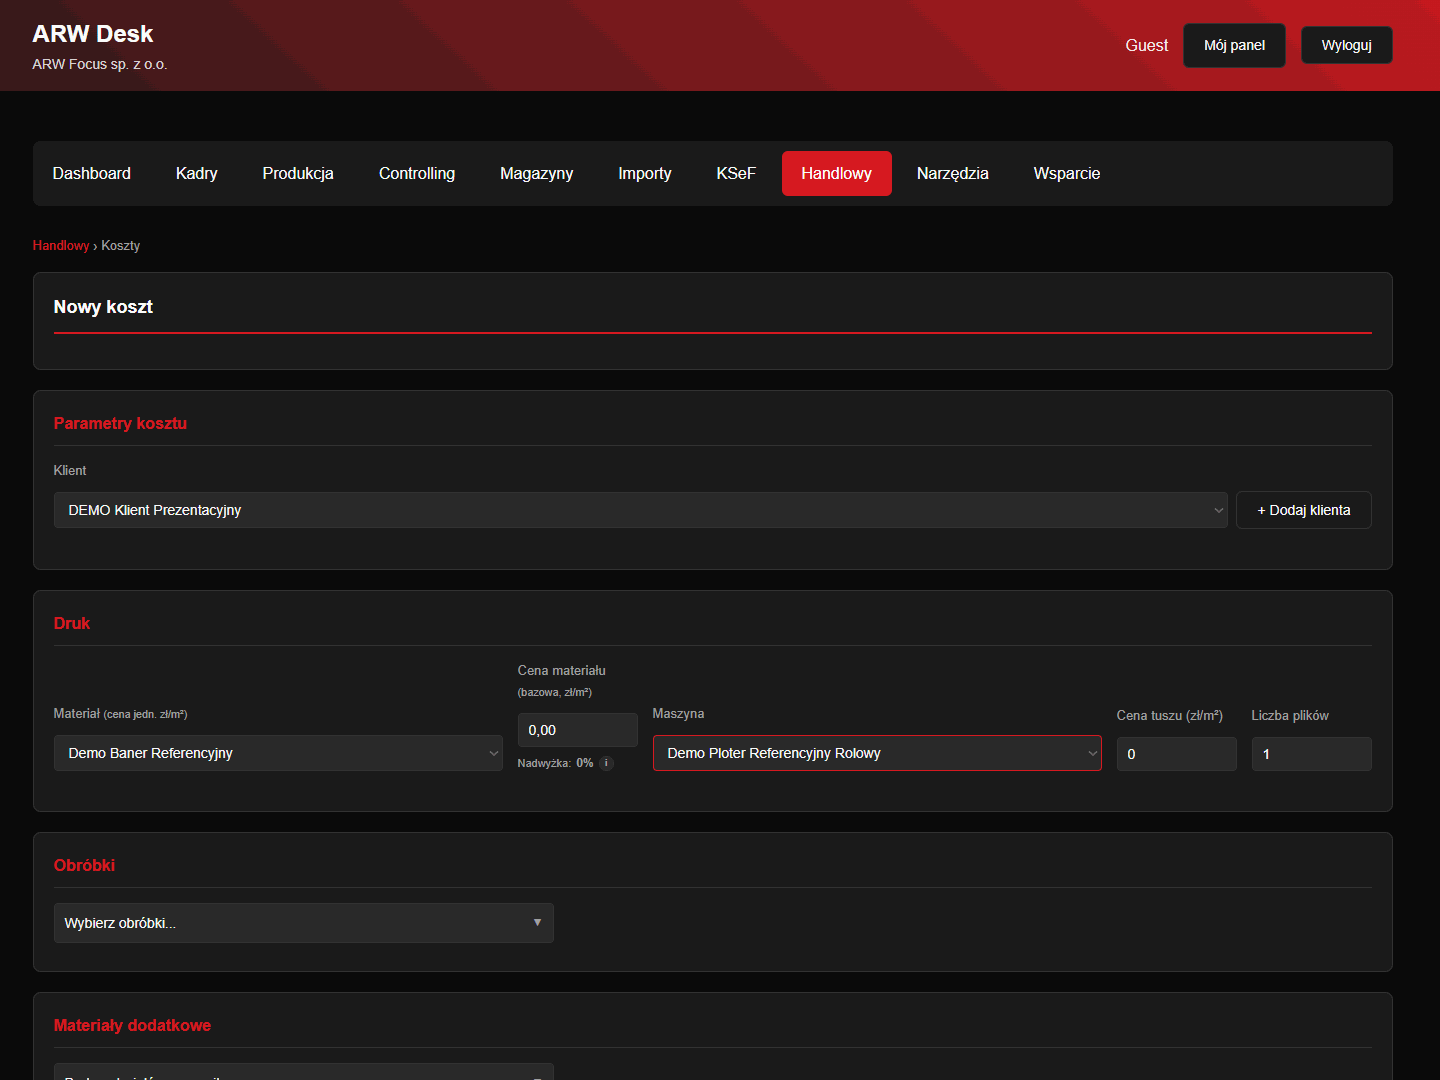Click the Cena tuszu (zł/m²) label
The image size is (1440, 1080).
1170,715
